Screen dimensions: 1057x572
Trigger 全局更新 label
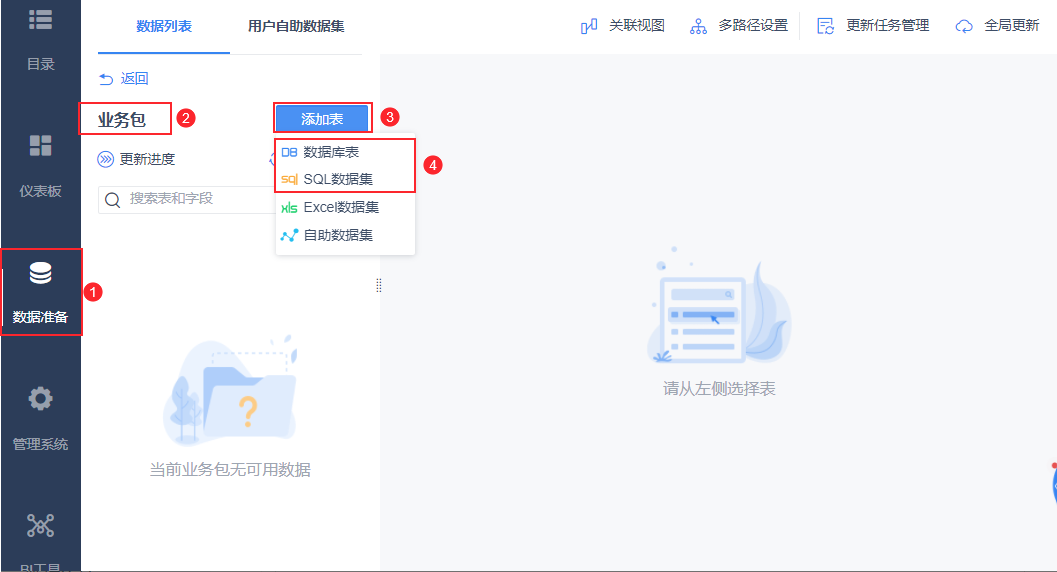pyautogui.click(x=1012, y=26)
